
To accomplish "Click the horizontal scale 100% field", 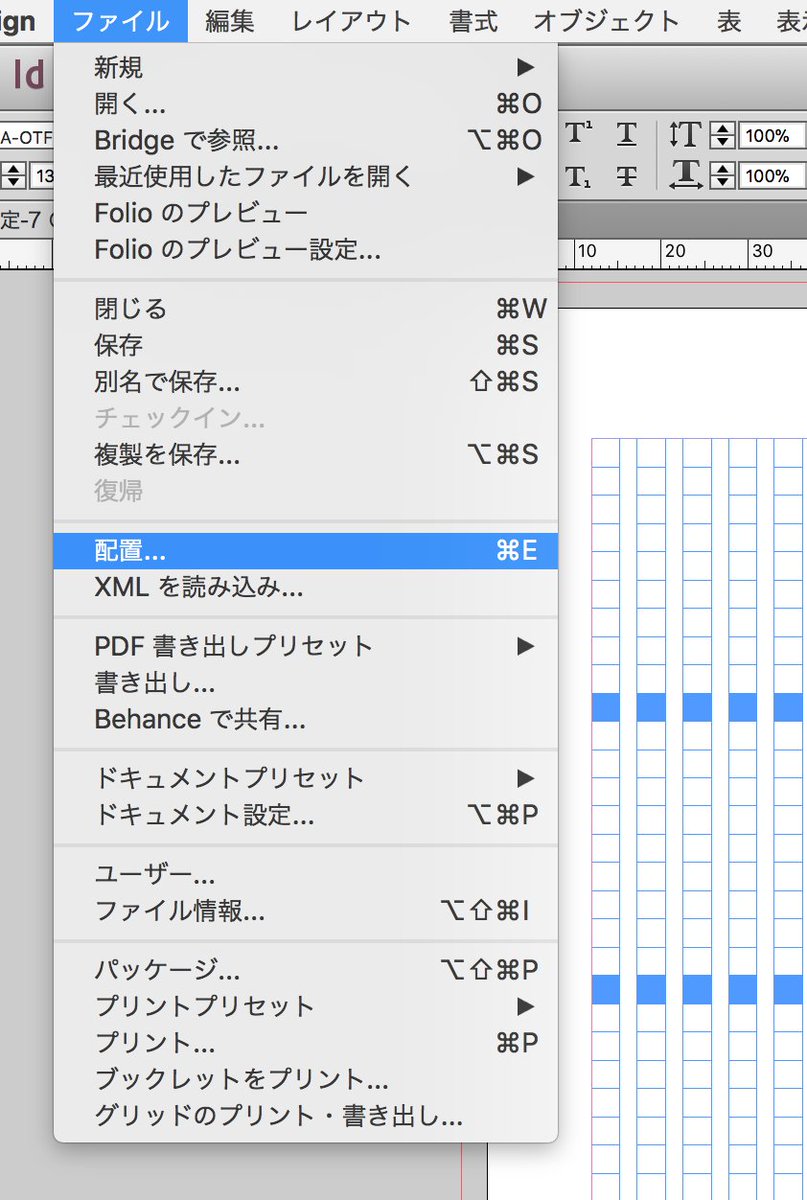I will [x=771, y=176].
